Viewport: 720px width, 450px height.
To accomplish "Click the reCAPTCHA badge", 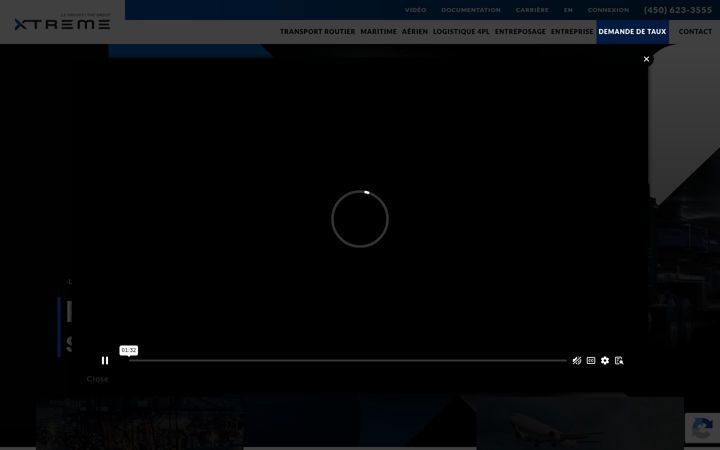I will 702,428.
